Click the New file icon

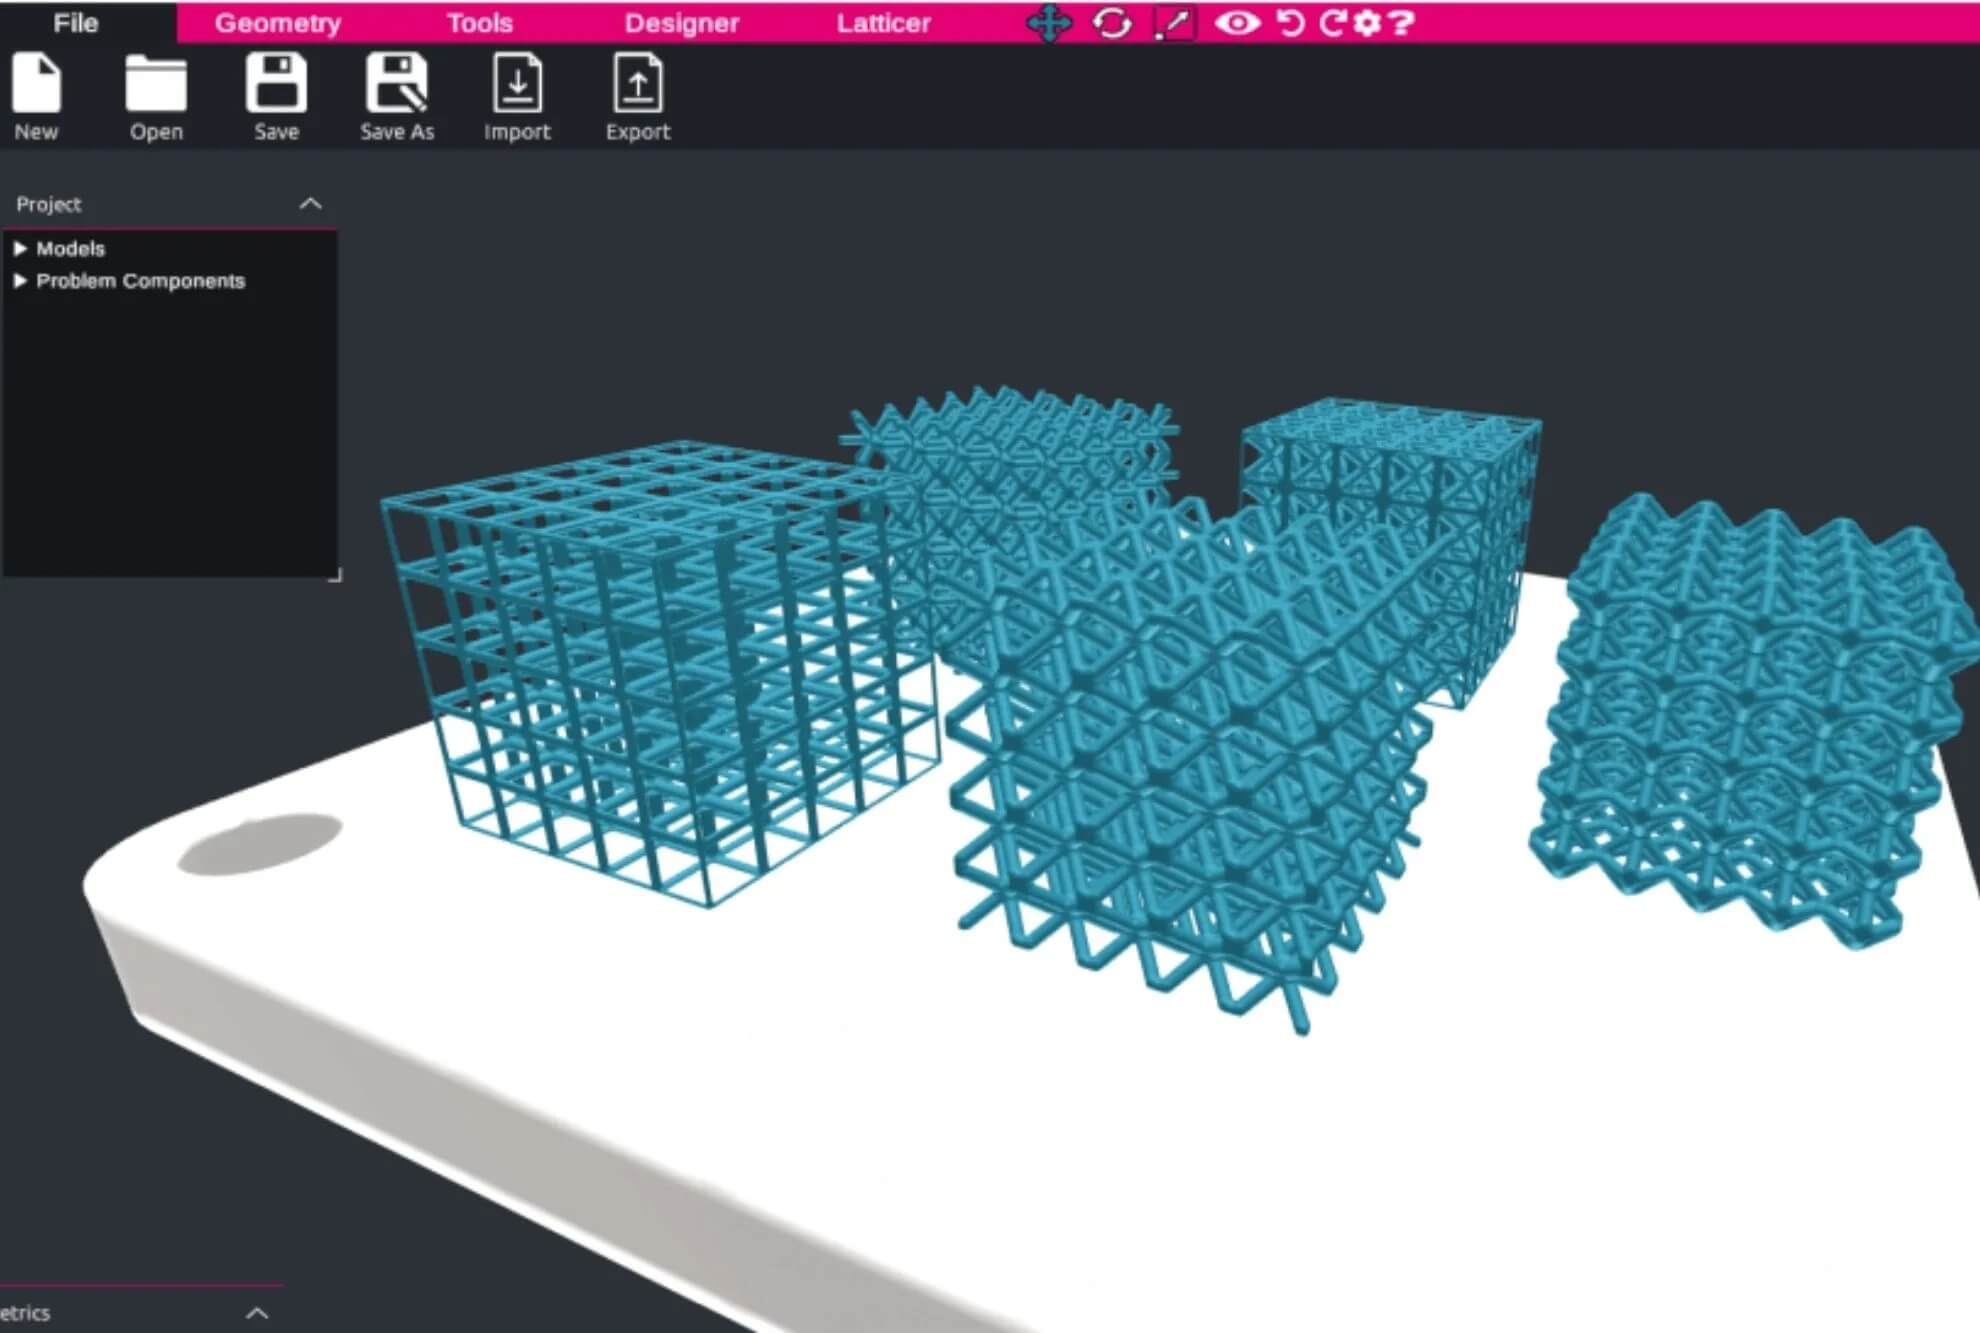coord(37,84)
